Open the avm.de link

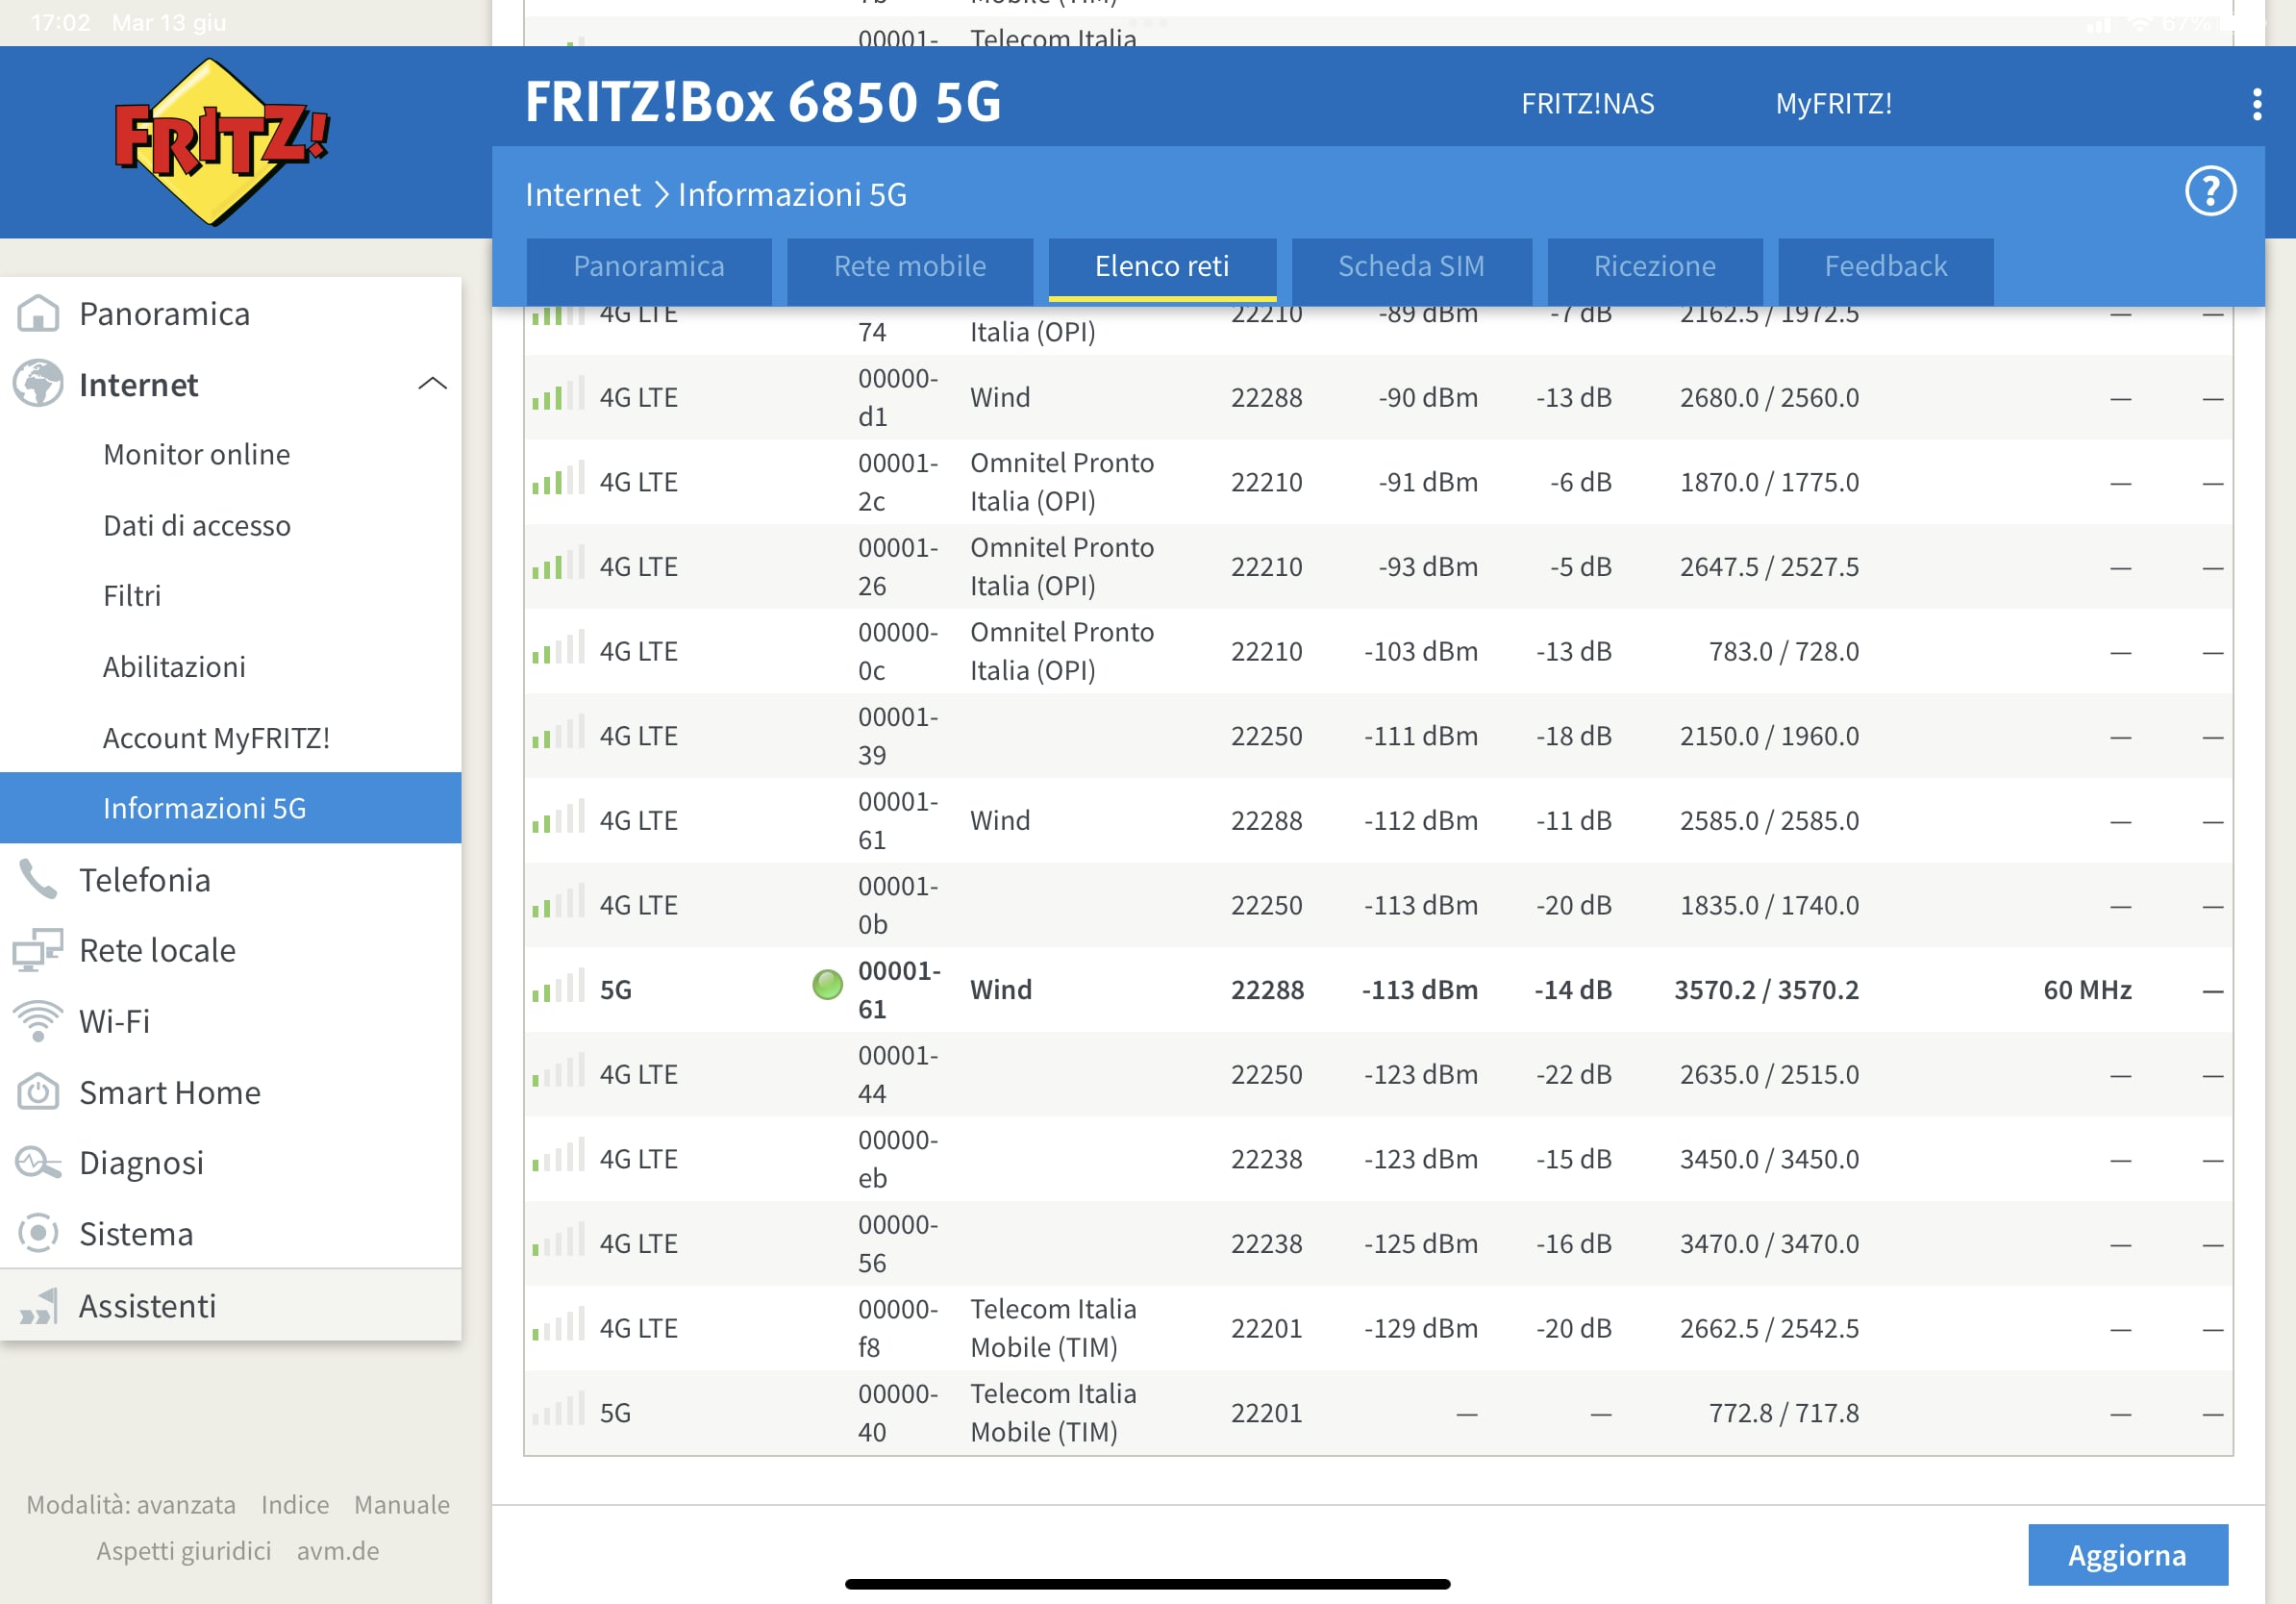click(x=338, y=1550)
